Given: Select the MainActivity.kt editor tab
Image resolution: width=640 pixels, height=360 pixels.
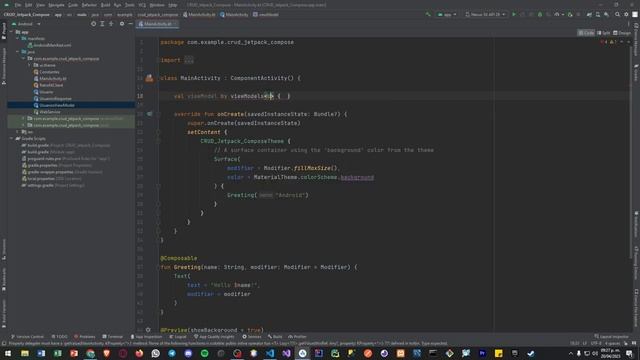Looking at the screenshot, I should (x=158, y=24).
